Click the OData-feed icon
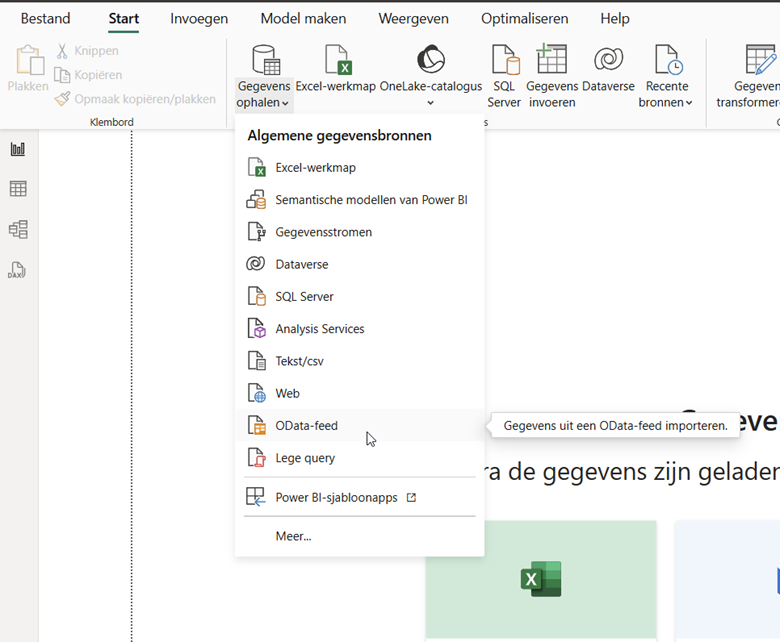Viewport: 780px width, 642px height. click(x=257, y=426)
